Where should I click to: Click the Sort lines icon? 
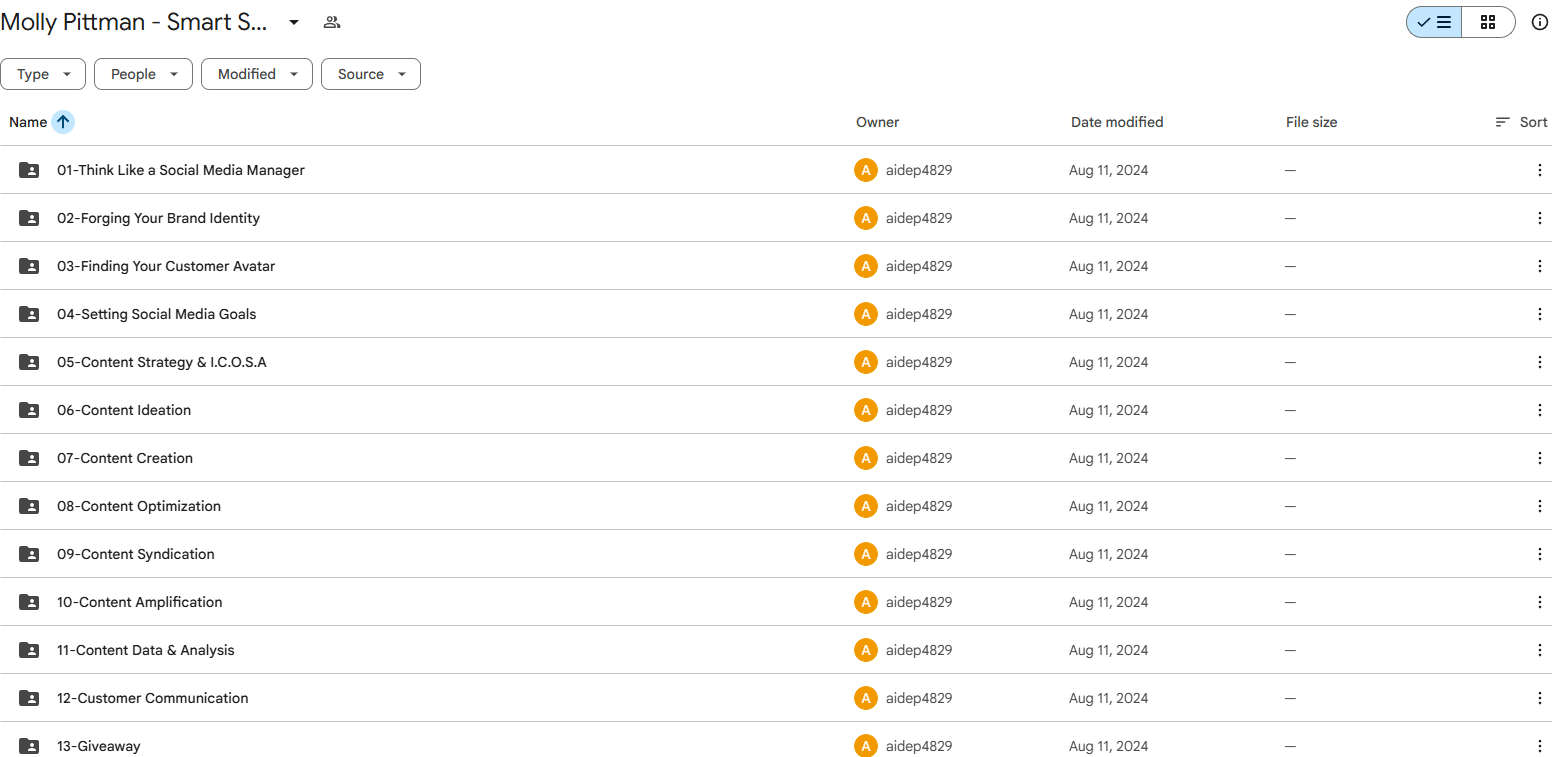click(x=1502, y=122)
